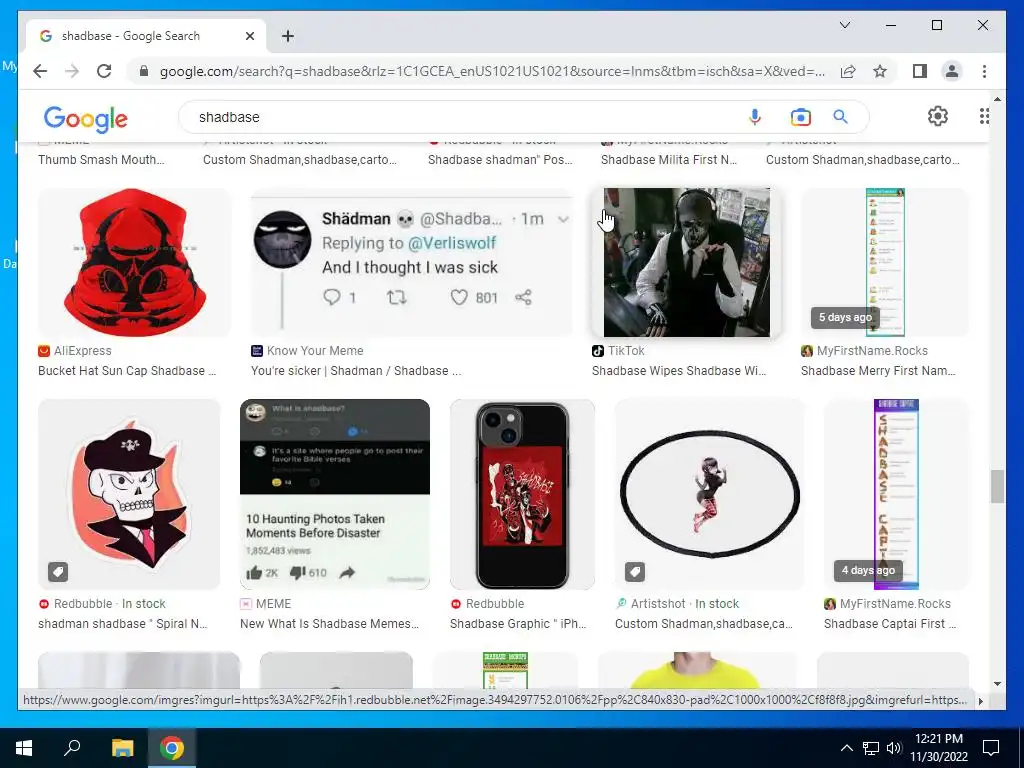Open 'Shadbase Captai First' link
1024x768 pixels.
pos(889,624)
